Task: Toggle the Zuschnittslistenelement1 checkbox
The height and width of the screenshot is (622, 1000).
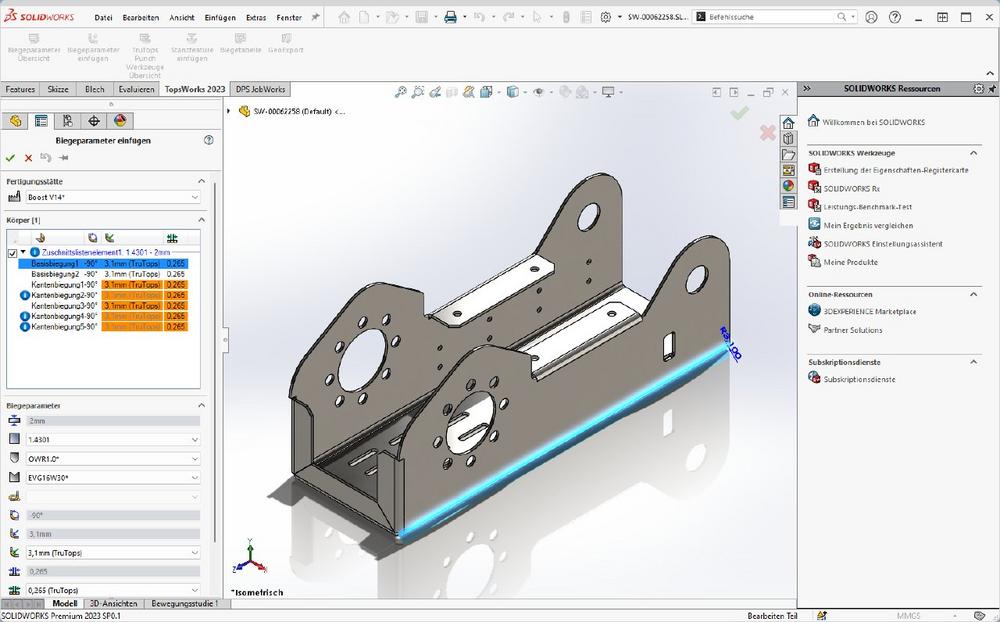Action: click(x=12, y=253)
